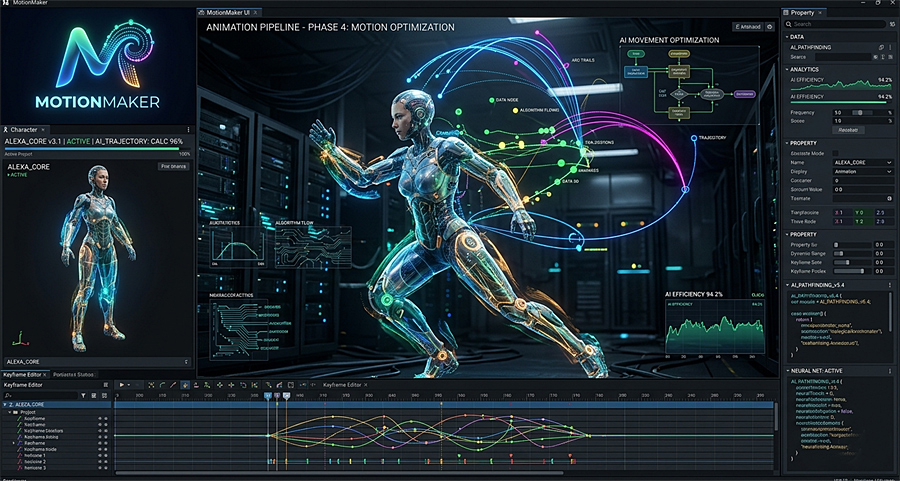Click the button at top-right of Character preview
The height and width of the screenshot is (481, 900).
pyautogui.click(x=173, y=166)
